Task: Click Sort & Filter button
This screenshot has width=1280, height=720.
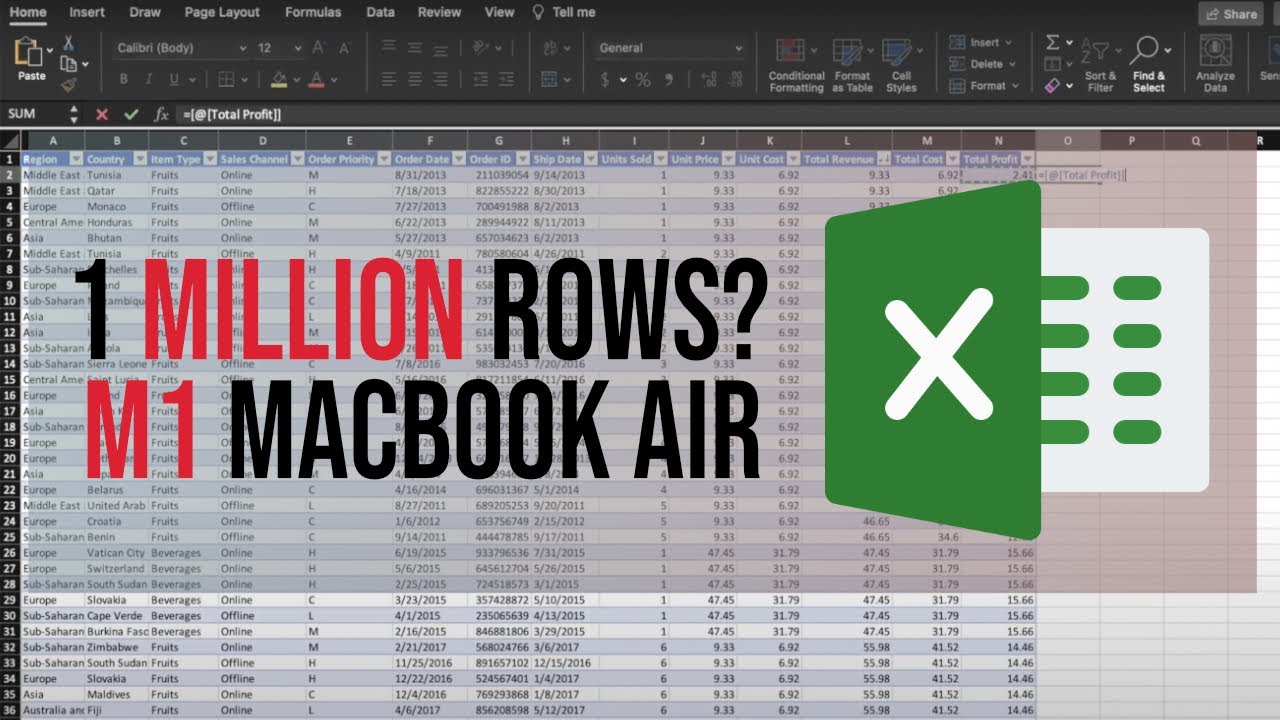Action: point(1100,66)
